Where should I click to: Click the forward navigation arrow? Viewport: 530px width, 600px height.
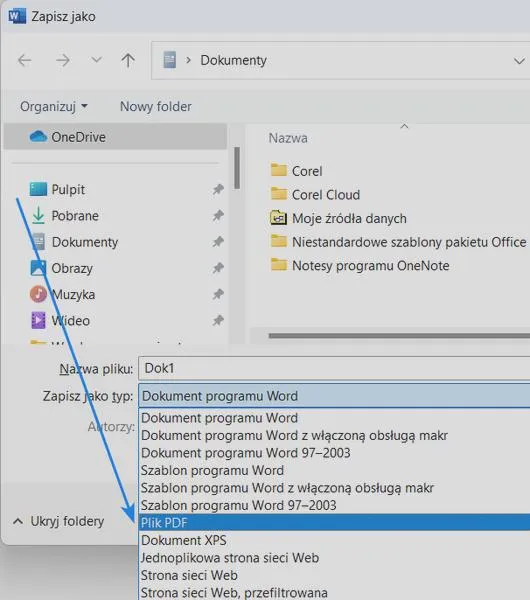tap(63, 60)
